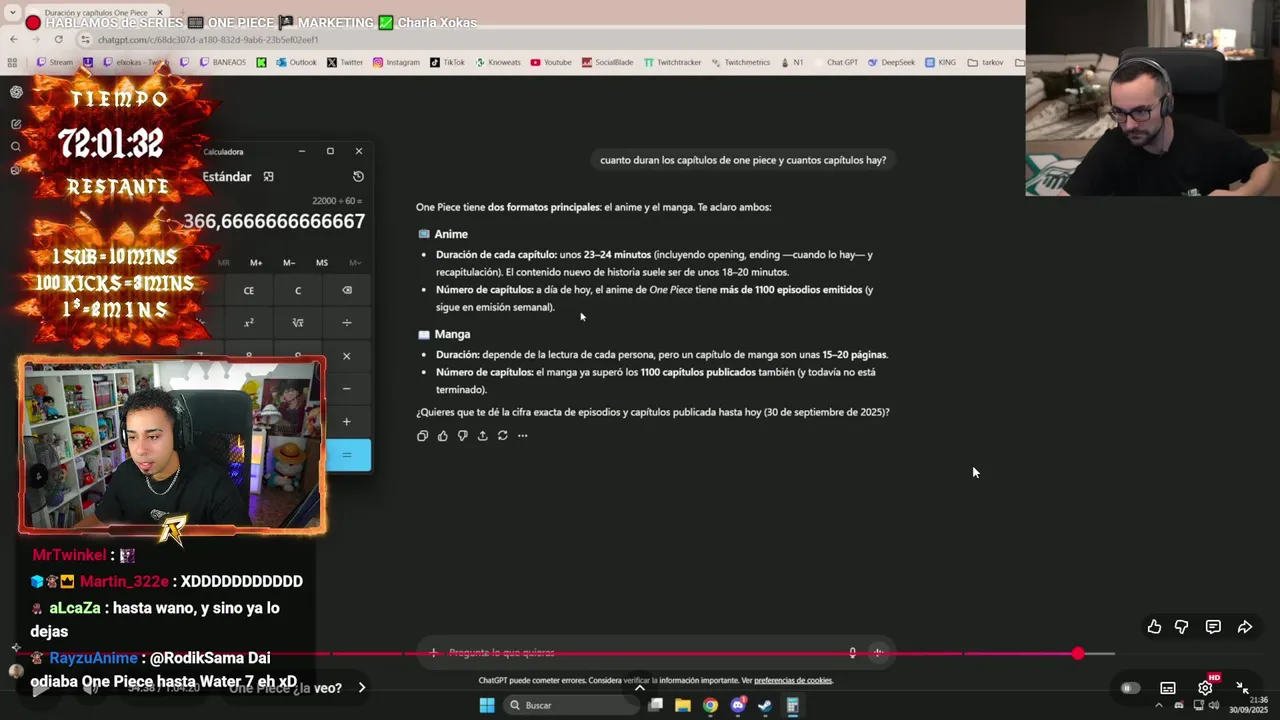The width and height of the screenshot is (1280, 720).
Task: Start new chat from ChatGPT sidebar
Action: click(16, 124)
